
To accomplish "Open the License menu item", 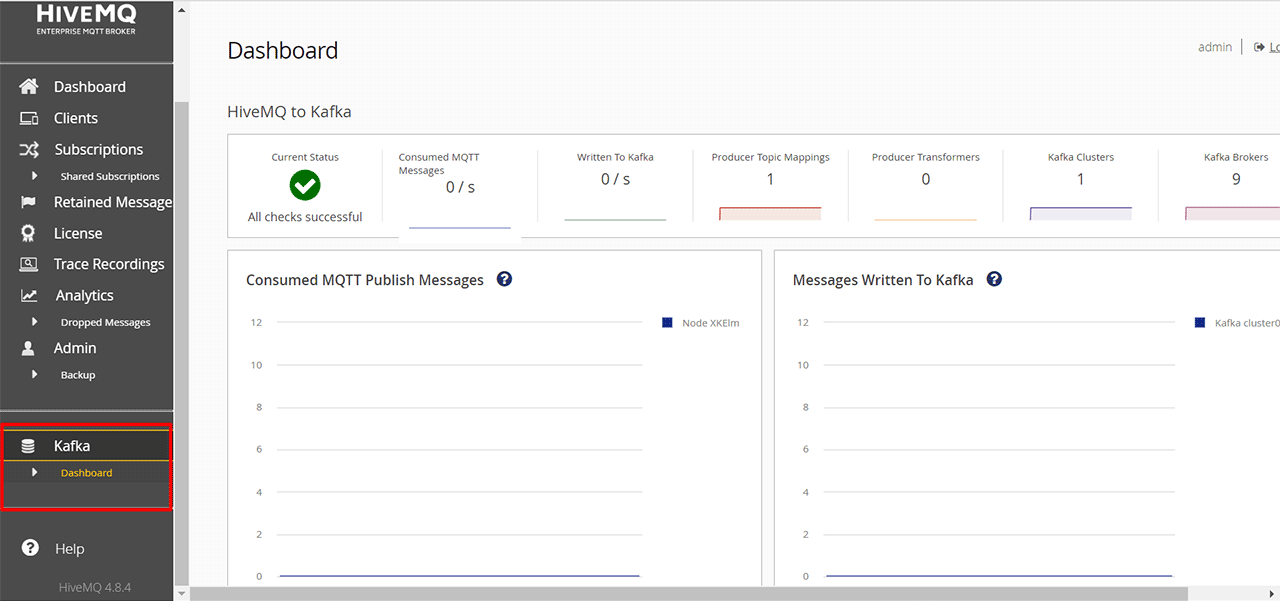I will pyautogui.click(x=78, y=233).
